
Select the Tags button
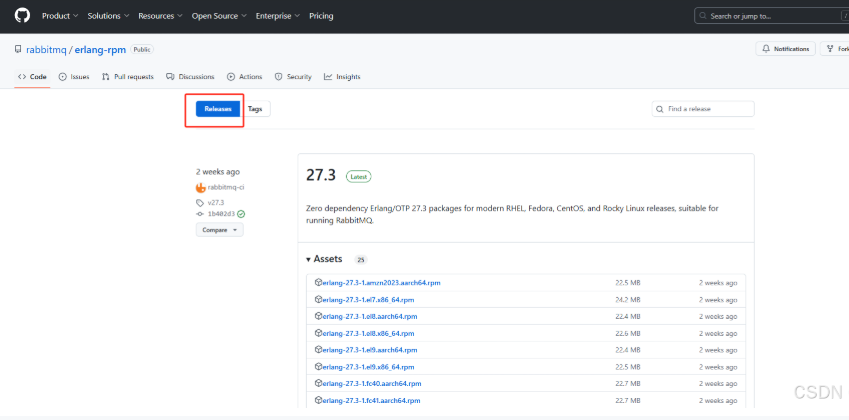click(255, 109)
